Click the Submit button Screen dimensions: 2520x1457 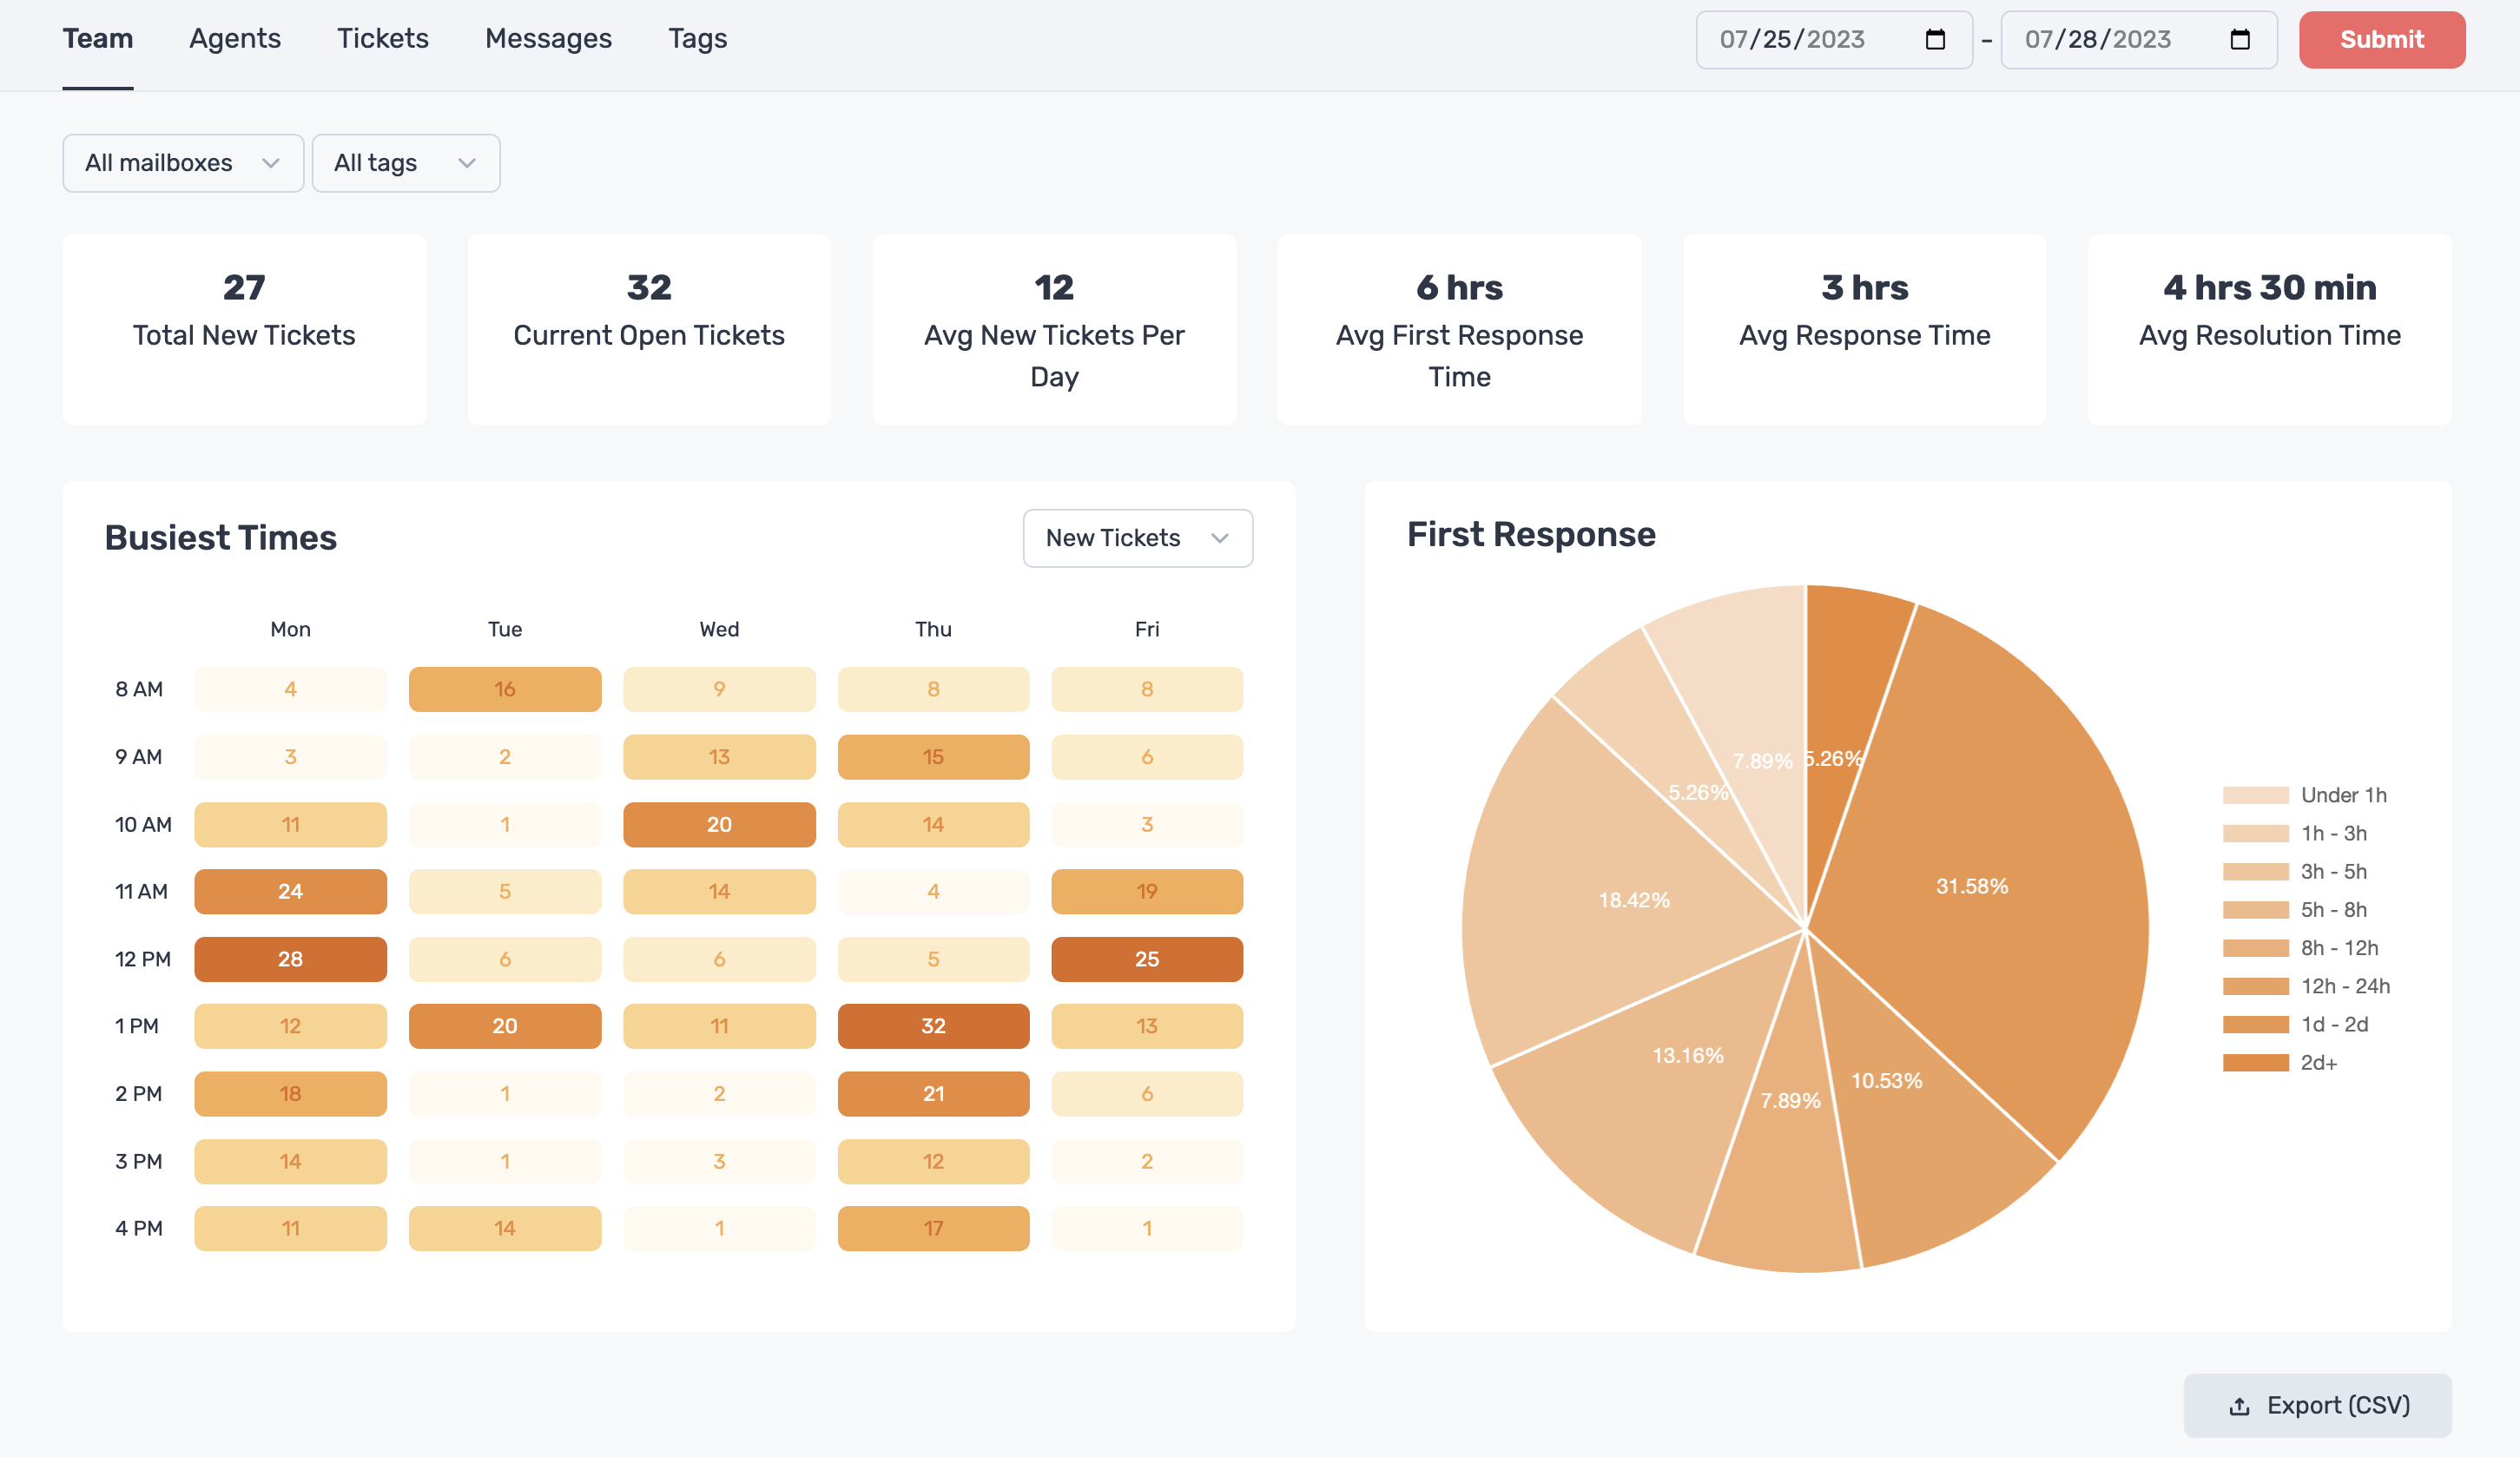point(2381,40)
